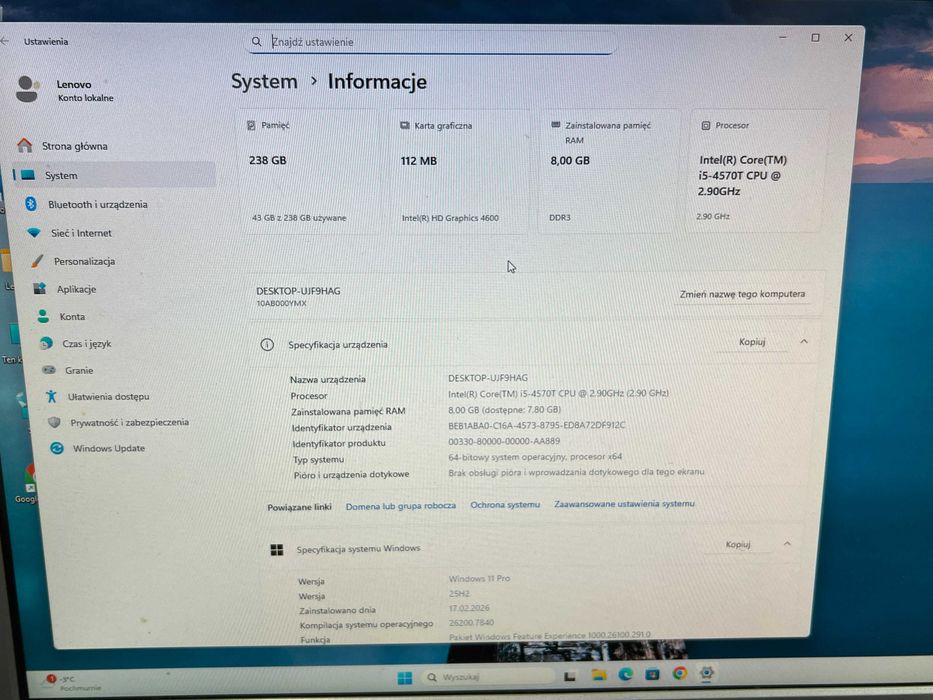933x700 pixels.
Task: Click the shield icon beside Prywatność
Action: click(54, 422)
